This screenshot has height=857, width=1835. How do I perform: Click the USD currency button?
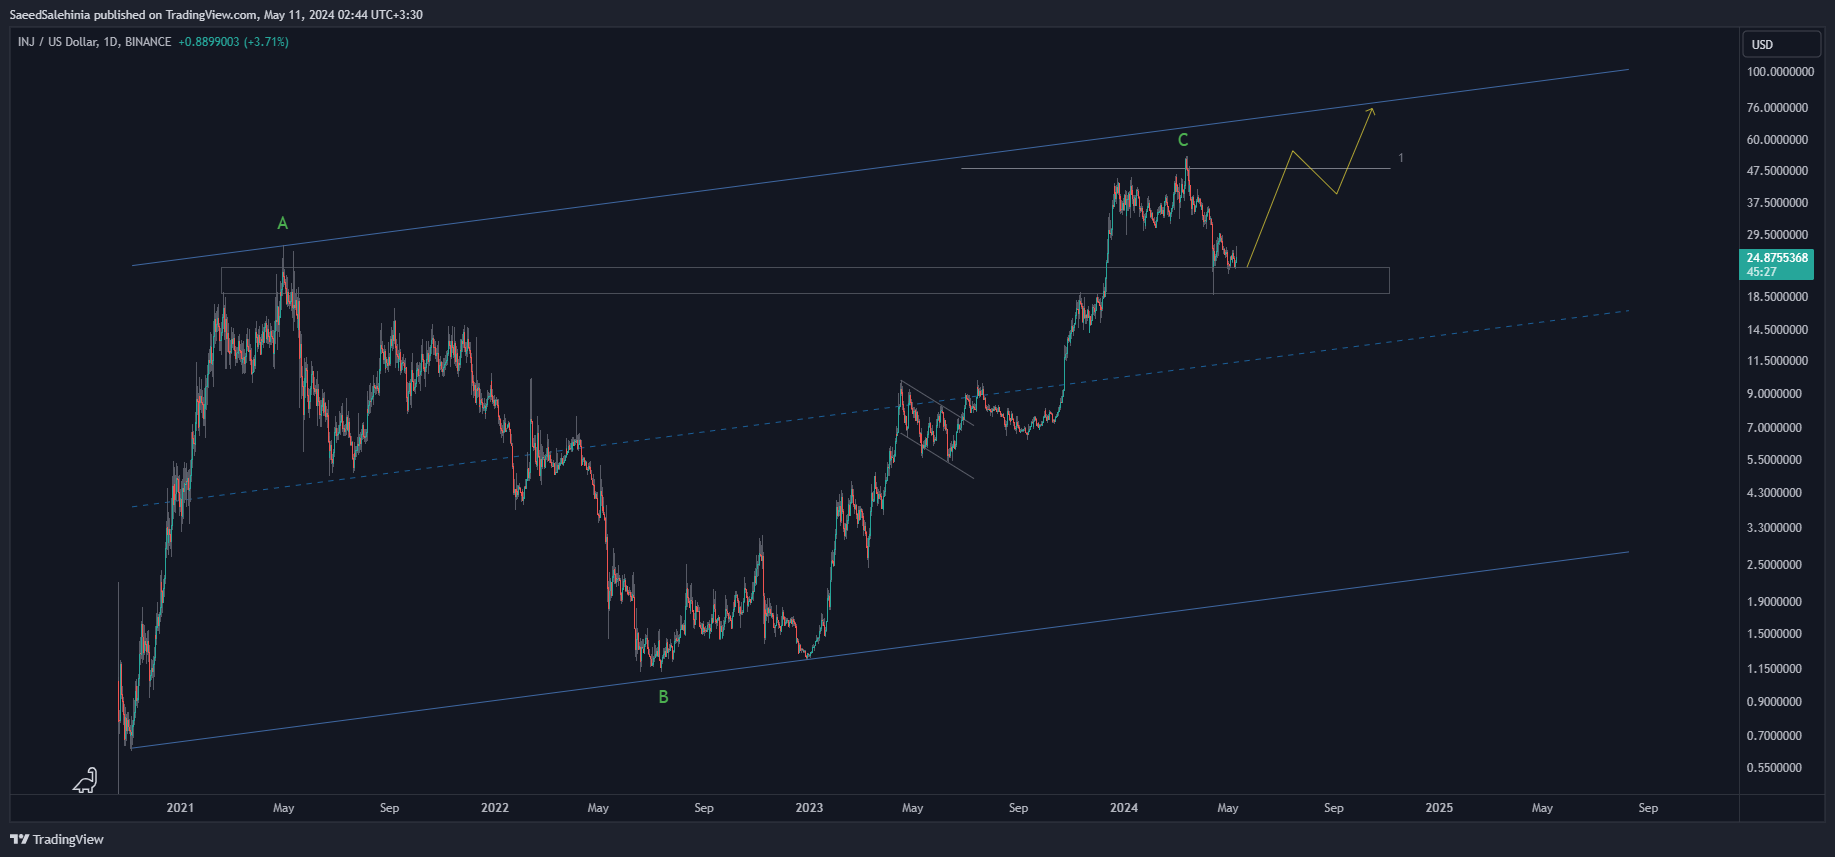(1783, 44)
